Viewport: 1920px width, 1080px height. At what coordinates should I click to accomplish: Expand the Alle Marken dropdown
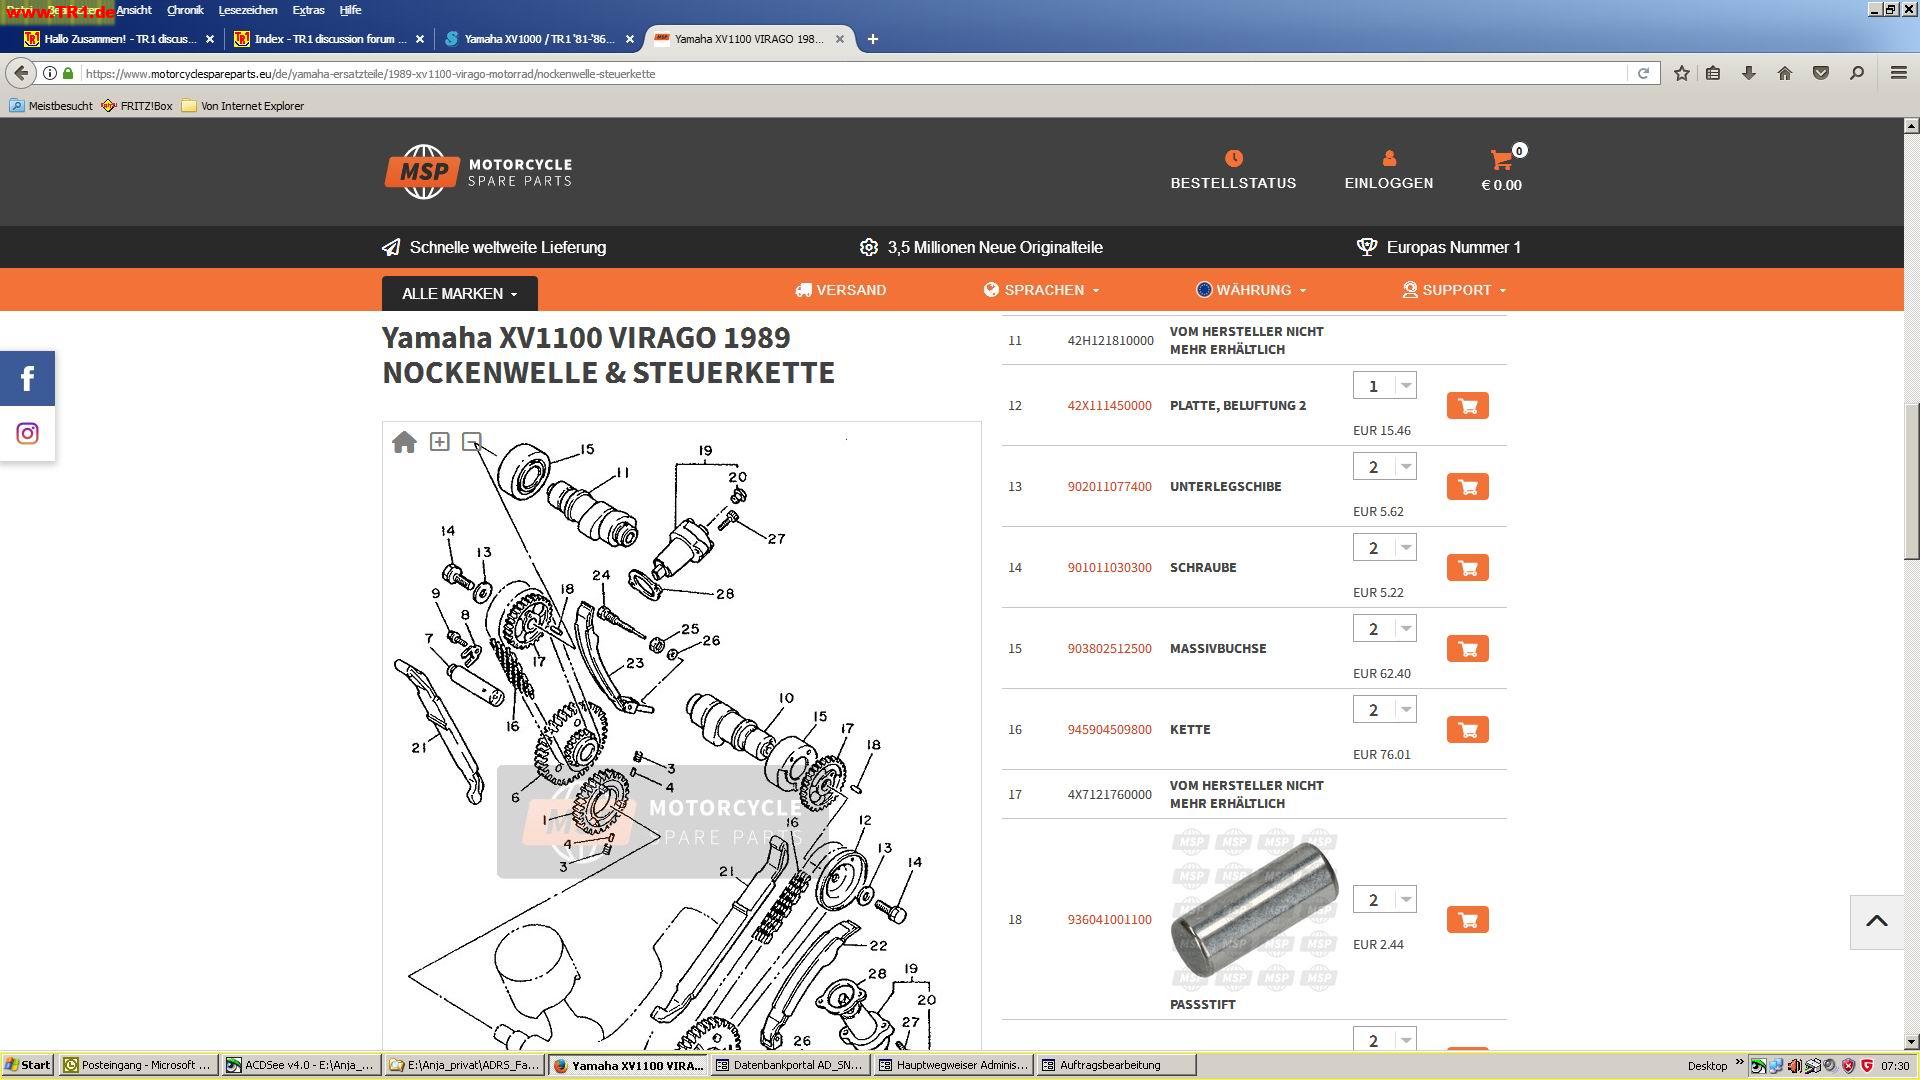tap(460, 293)
